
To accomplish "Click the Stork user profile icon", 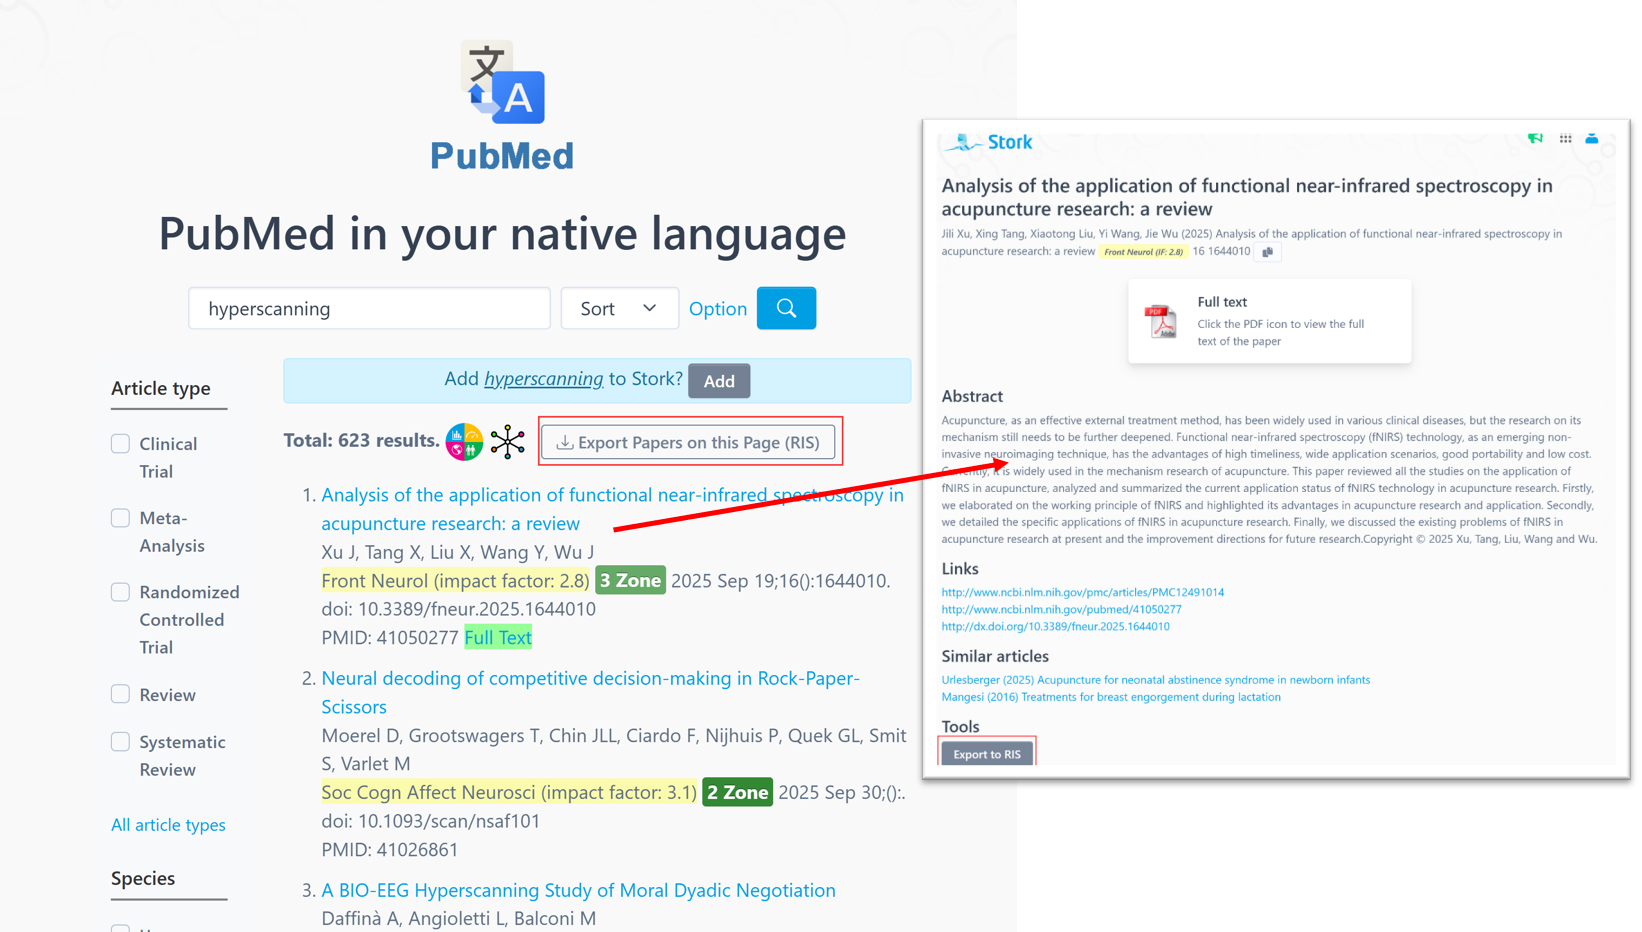I will point(1592,139).
